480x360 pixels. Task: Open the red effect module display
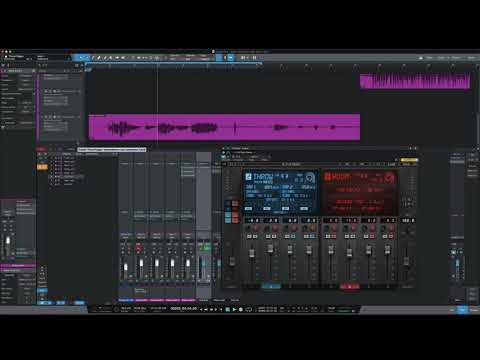[x=359, y=192]
